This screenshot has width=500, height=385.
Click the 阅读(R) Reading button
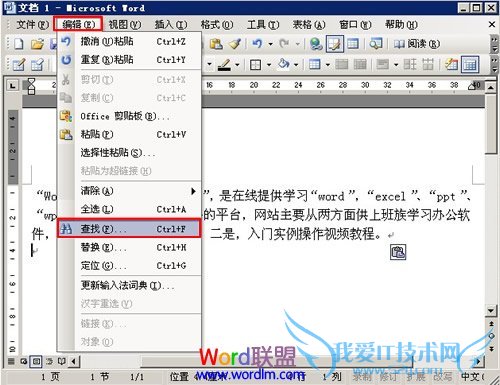pyautogui.click(x=417, y=44)
